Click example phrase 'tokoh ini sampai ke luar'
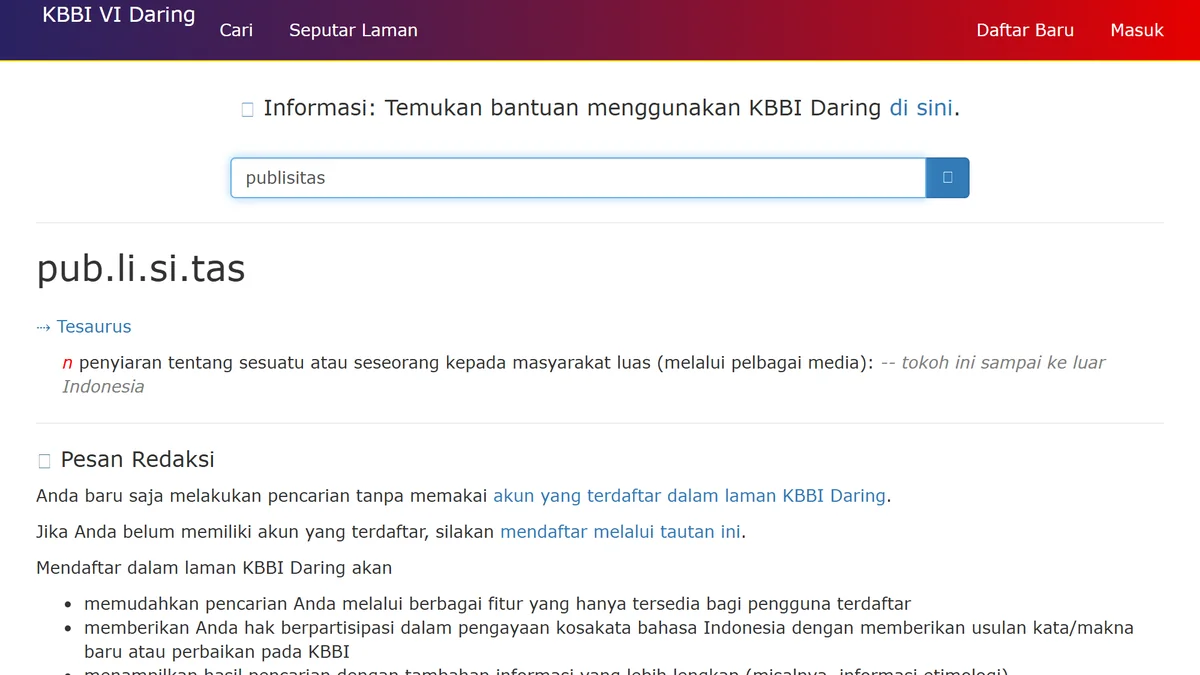 1003,363
